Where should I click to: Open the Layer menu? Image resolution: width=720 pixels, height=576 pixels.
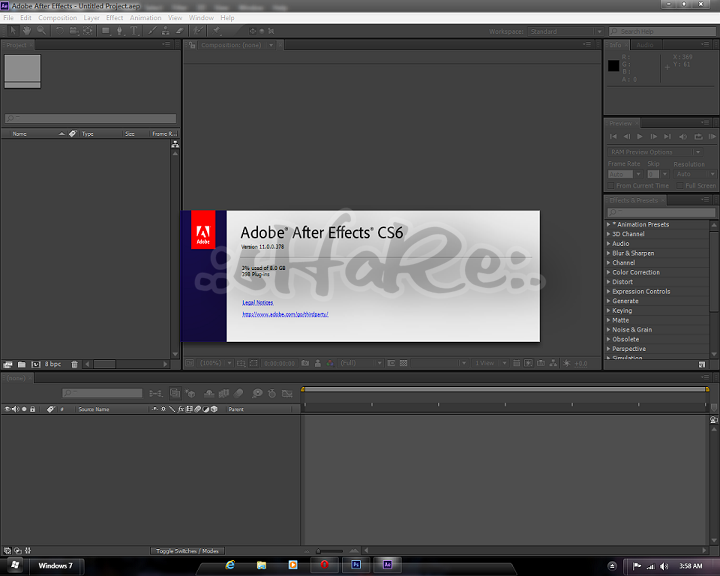91,17
